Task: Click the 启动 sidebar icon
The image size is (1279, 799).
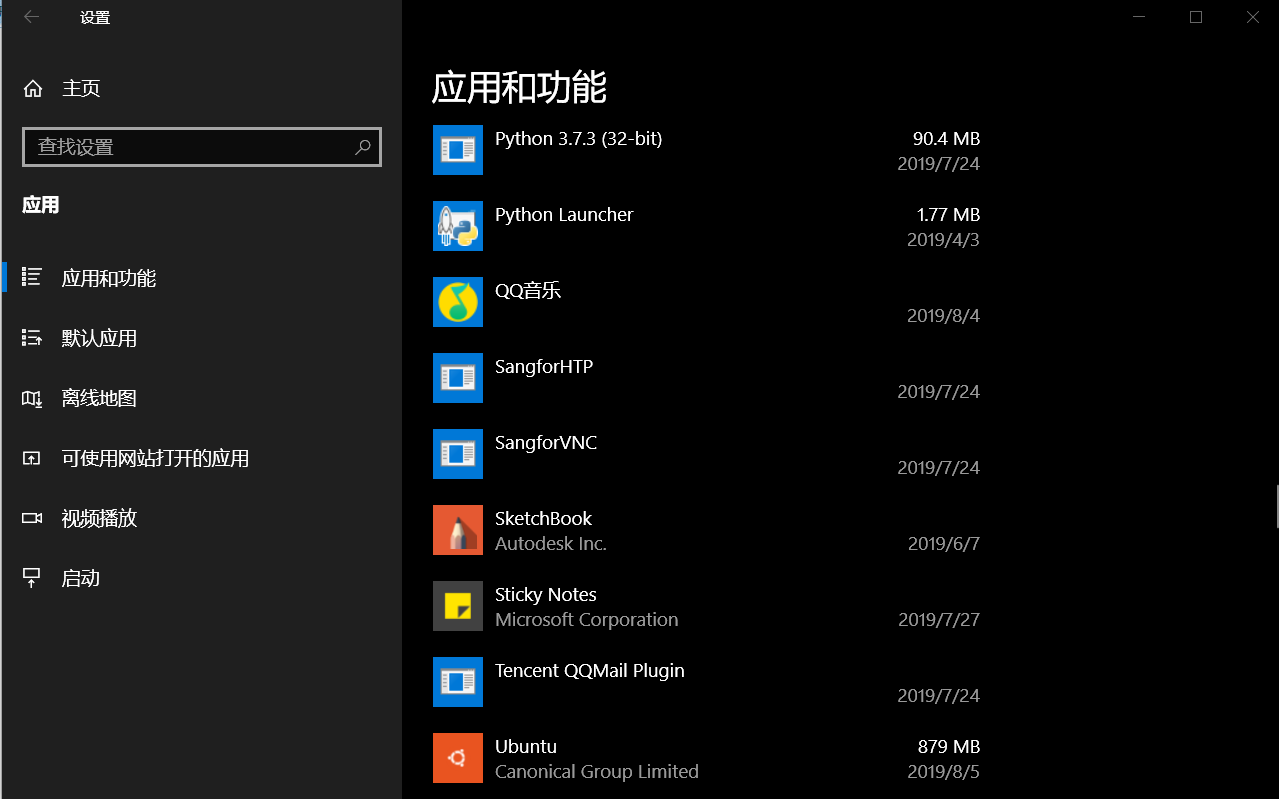Action: point(32,578)
